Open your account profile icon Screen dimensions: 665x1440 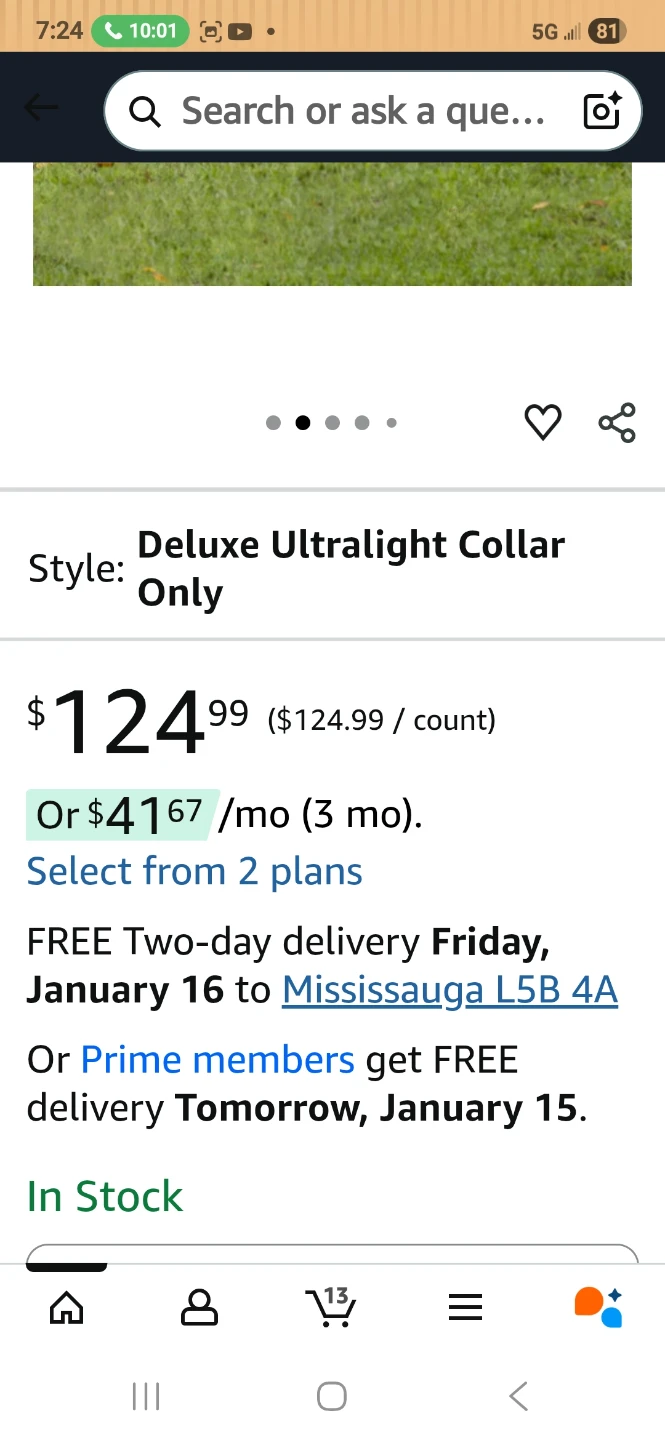(x=198, y=1307)
